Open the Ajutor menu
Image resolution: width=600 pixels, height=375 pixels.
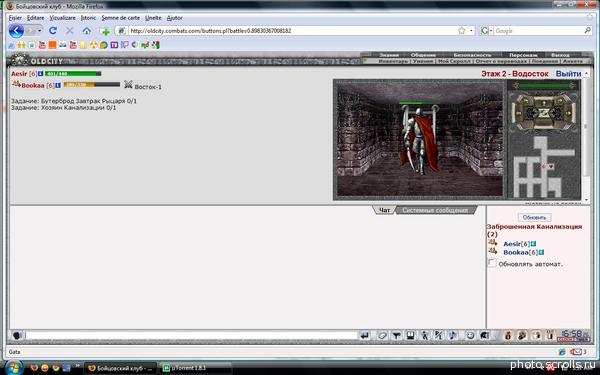174,18
